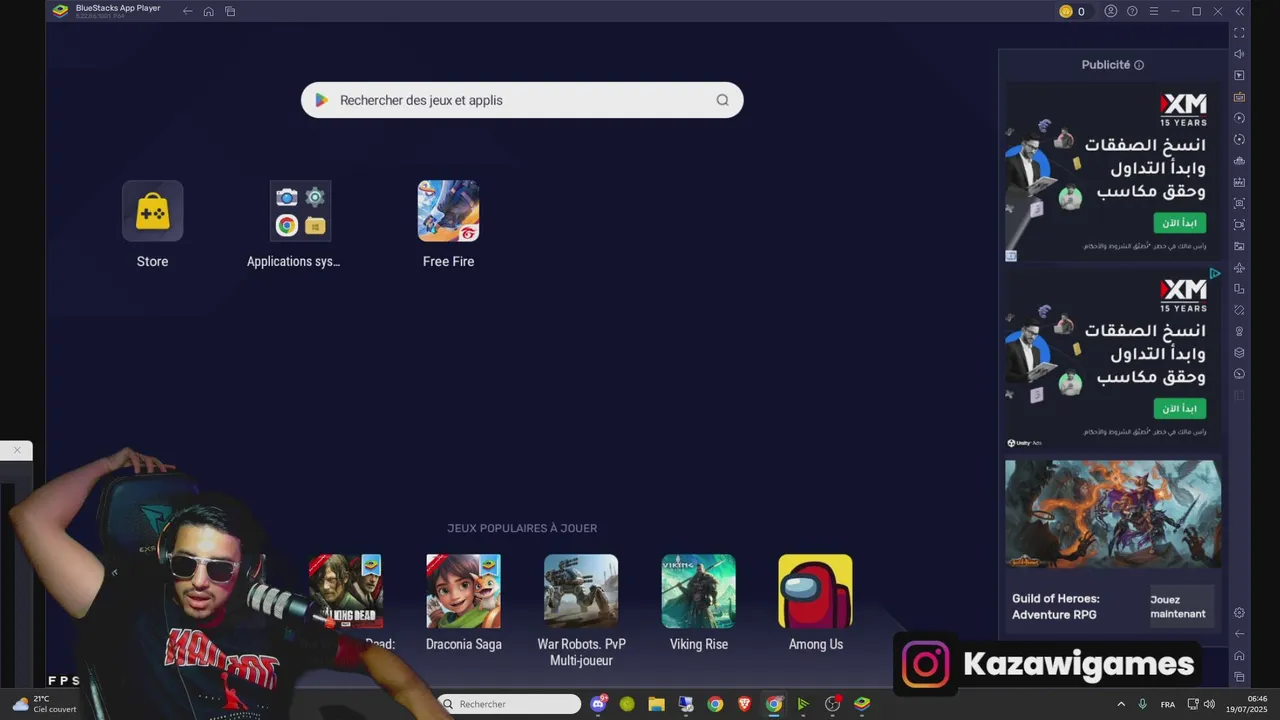The width and height of the screenshot is (1280, 720).
Task: Open weather widget showing 21°C
Action: tap(44, 704)
